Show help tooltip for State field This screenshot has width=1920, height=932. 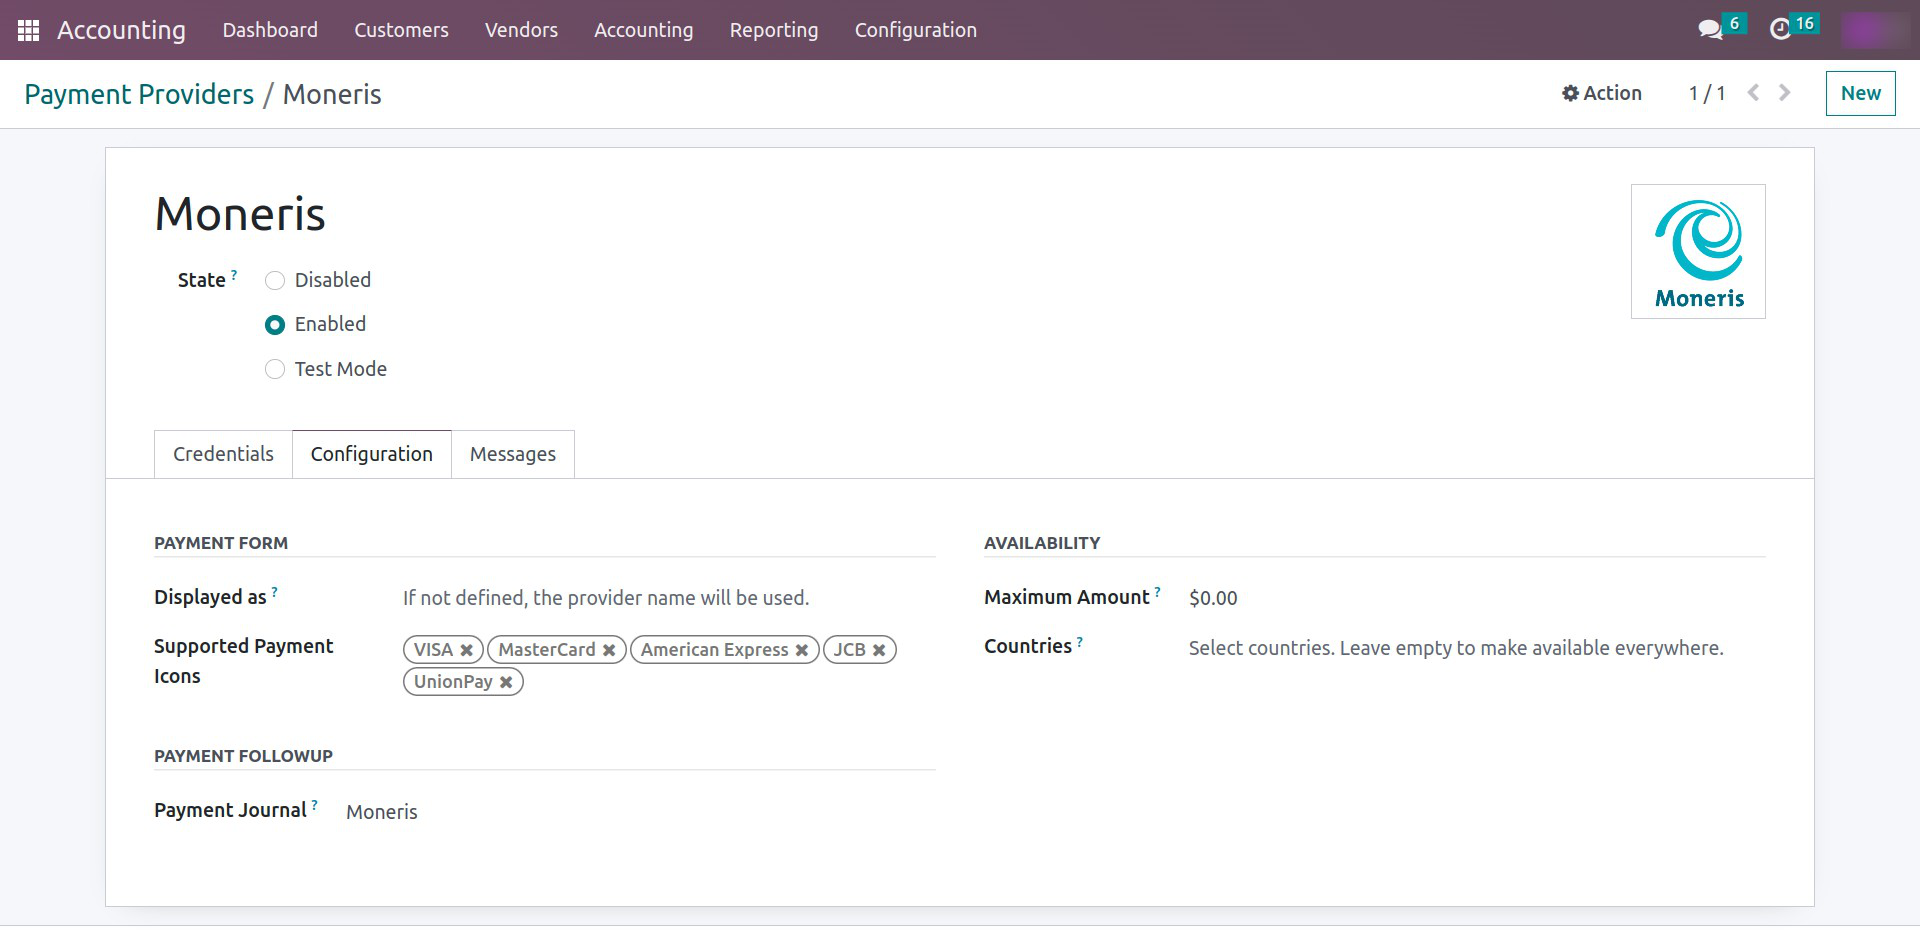pyautogui.click(x=234, y=274)
